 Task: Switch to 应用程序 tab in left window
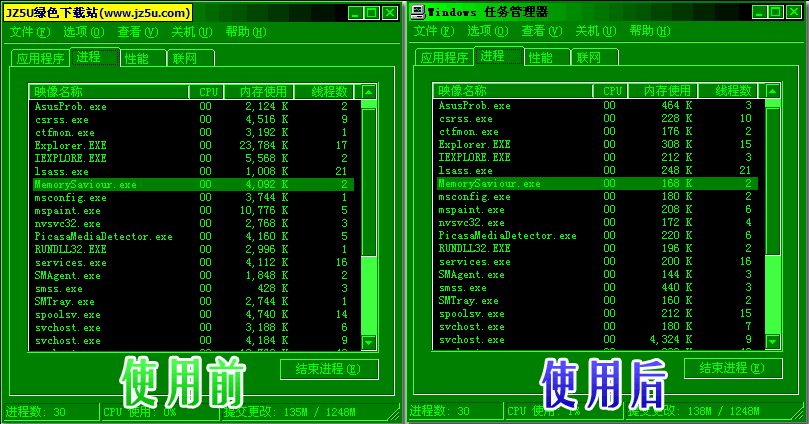pos(40,58)
